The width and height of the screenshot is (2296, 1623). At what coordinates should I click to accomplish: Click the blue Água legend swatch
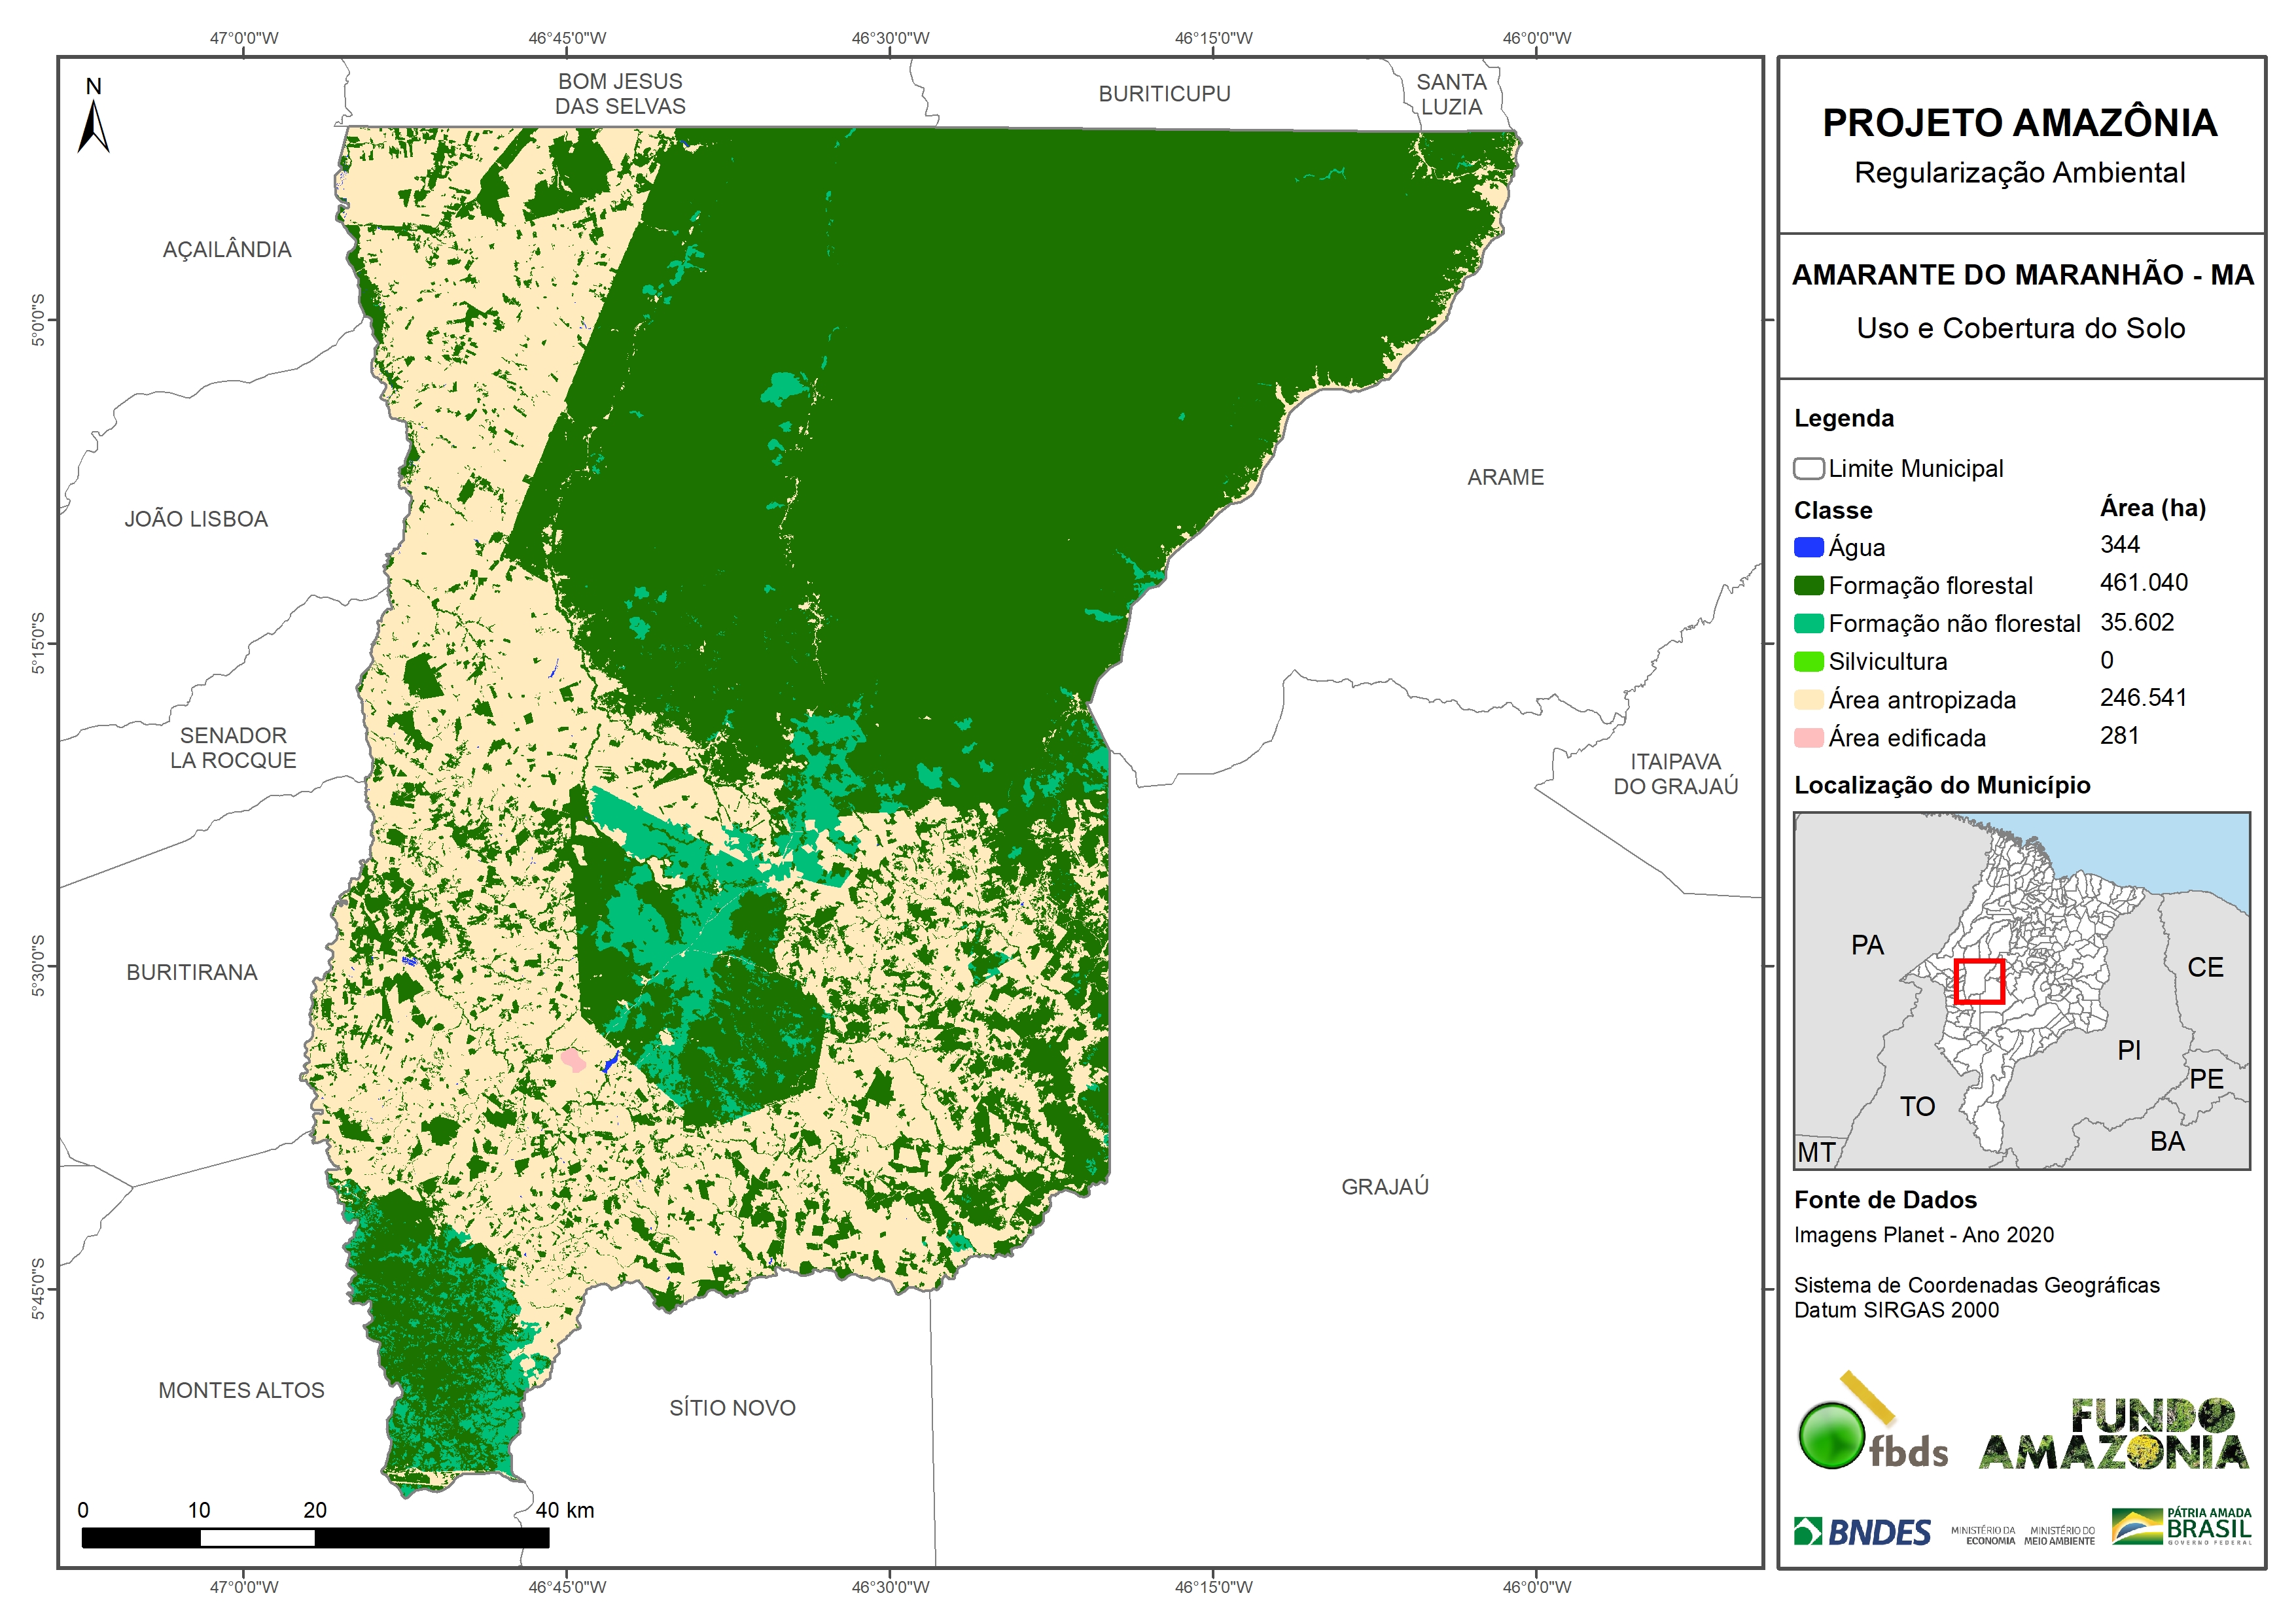pyautogui.click(x=1808, y=547)
